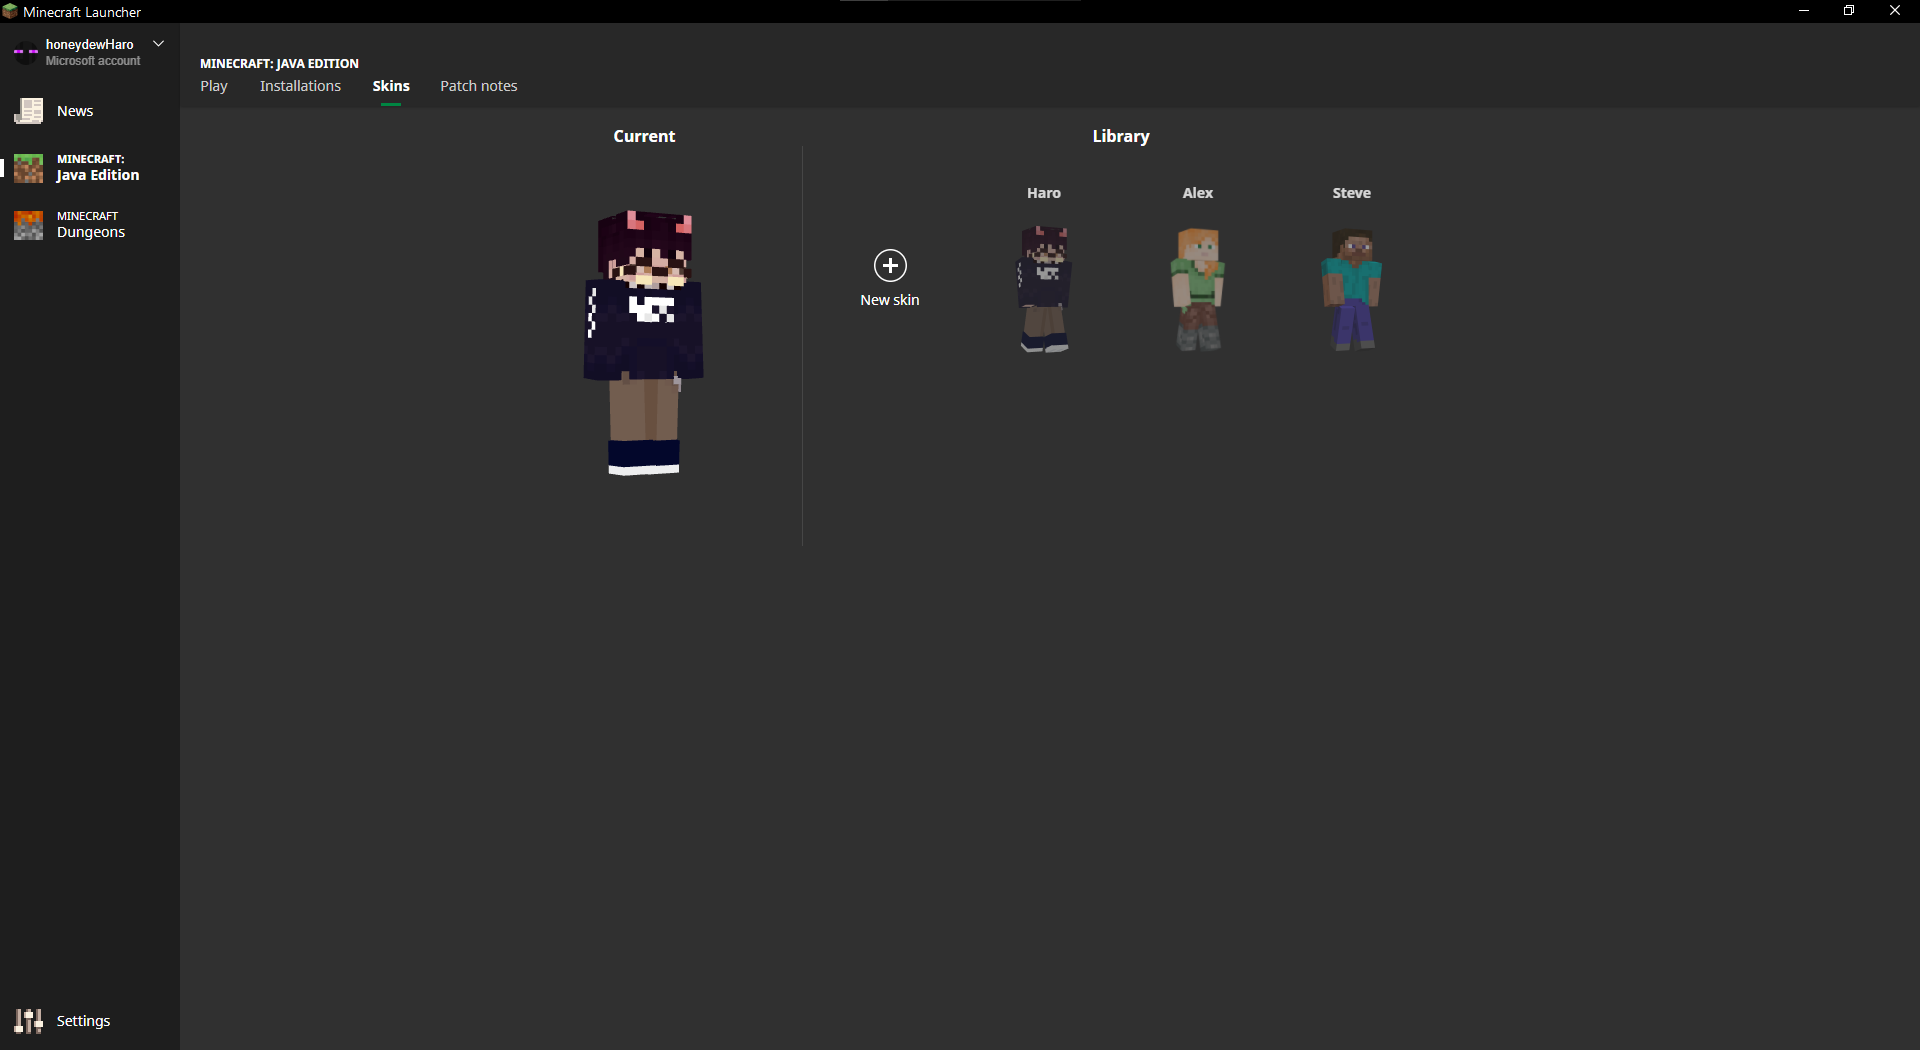The width and height of the screenshot is (1920, 1050).
Task: Click the Microsoft account label
Action: pyautogui.click(x=93, y=61)
